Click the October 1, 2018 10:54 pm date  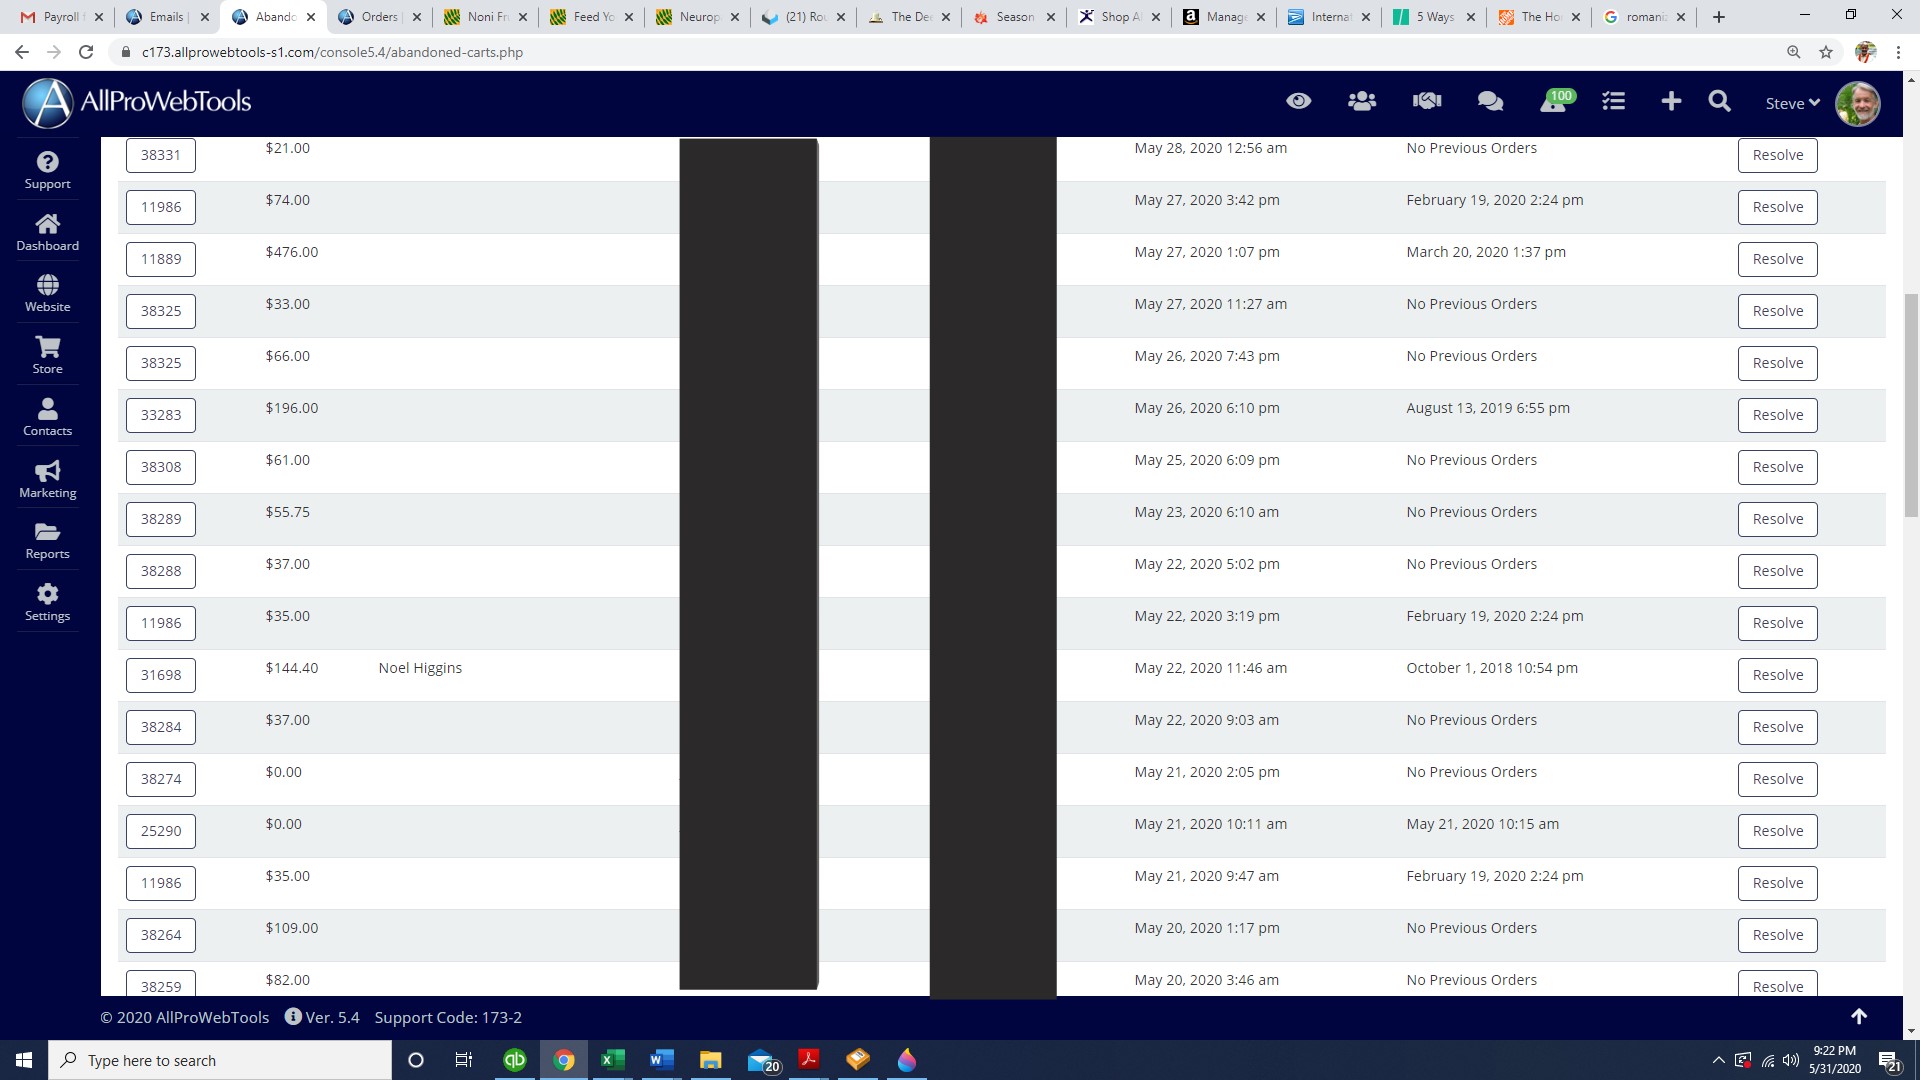click(x=1492, y=668)
